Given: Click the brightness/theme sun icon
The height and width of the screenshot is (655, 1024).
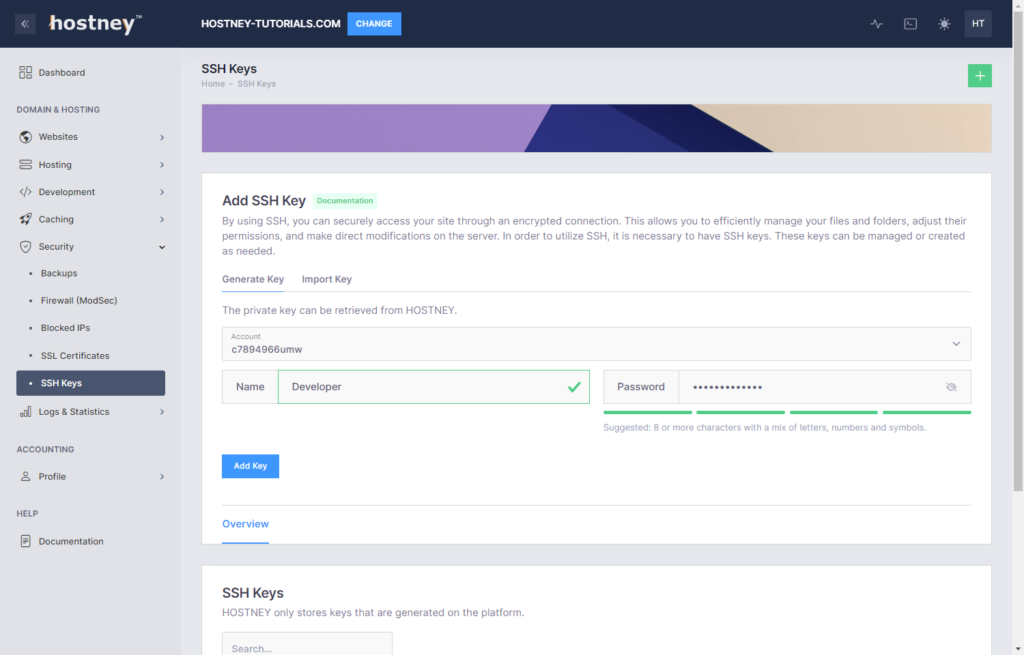Looking at the screenshot, I should point(944,23).
